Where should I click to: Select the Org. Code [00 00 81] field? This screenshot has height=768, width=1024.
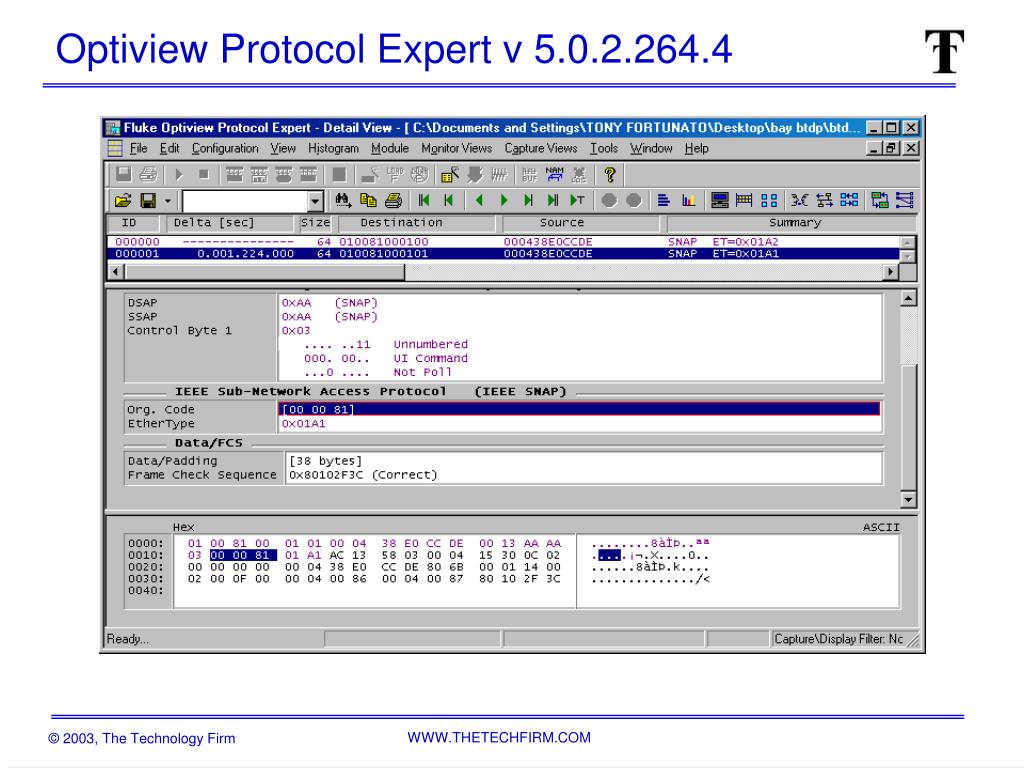579,409
